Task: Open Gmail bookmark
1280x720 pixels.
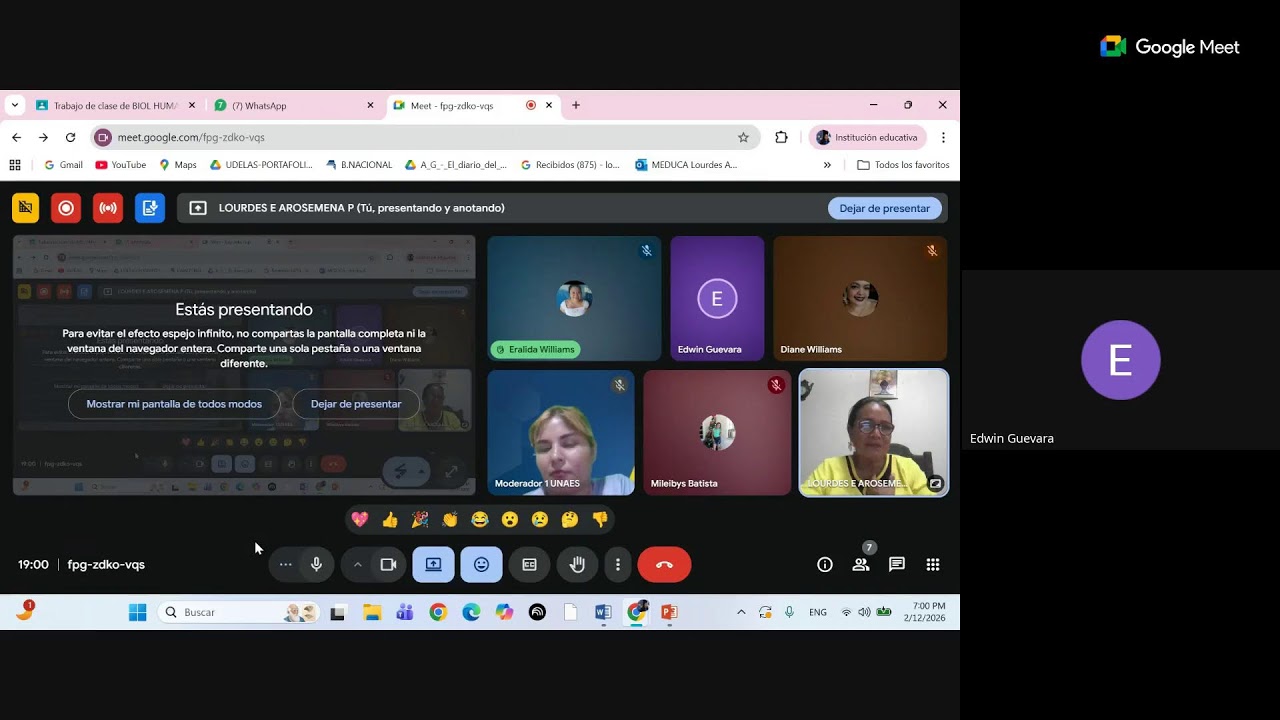Action: point(63,165)
